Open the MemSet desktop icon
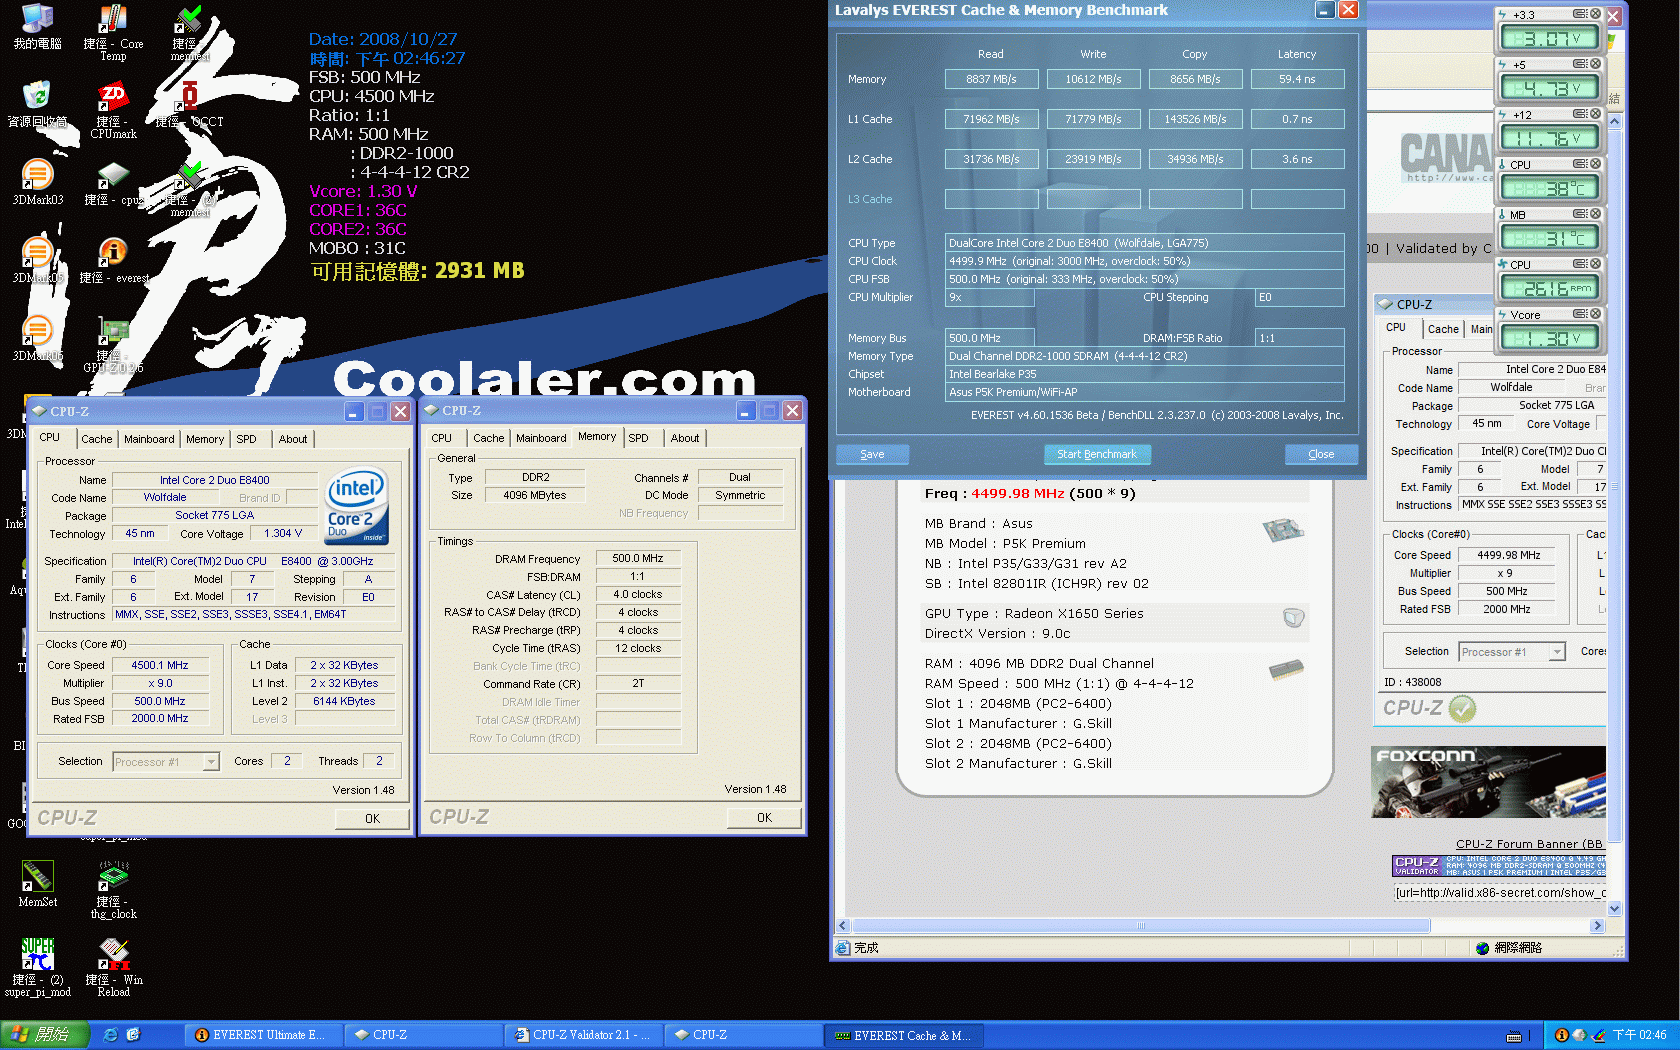Viewport: 1680px width, 1050px height. [x=37, y=884]
